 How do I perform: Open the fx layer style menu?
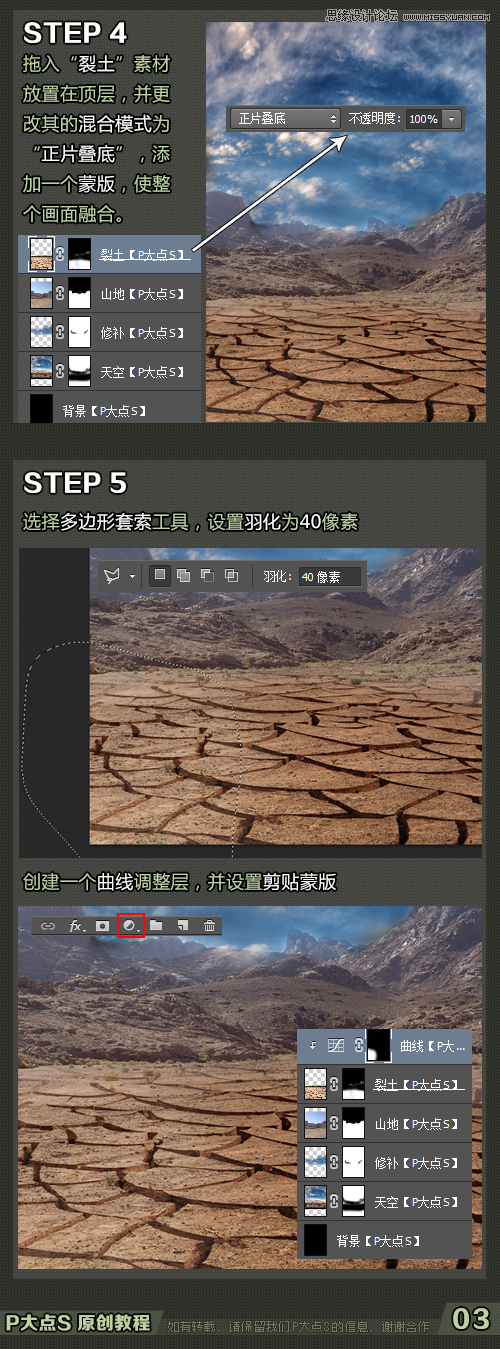click(x=76, y=926)
